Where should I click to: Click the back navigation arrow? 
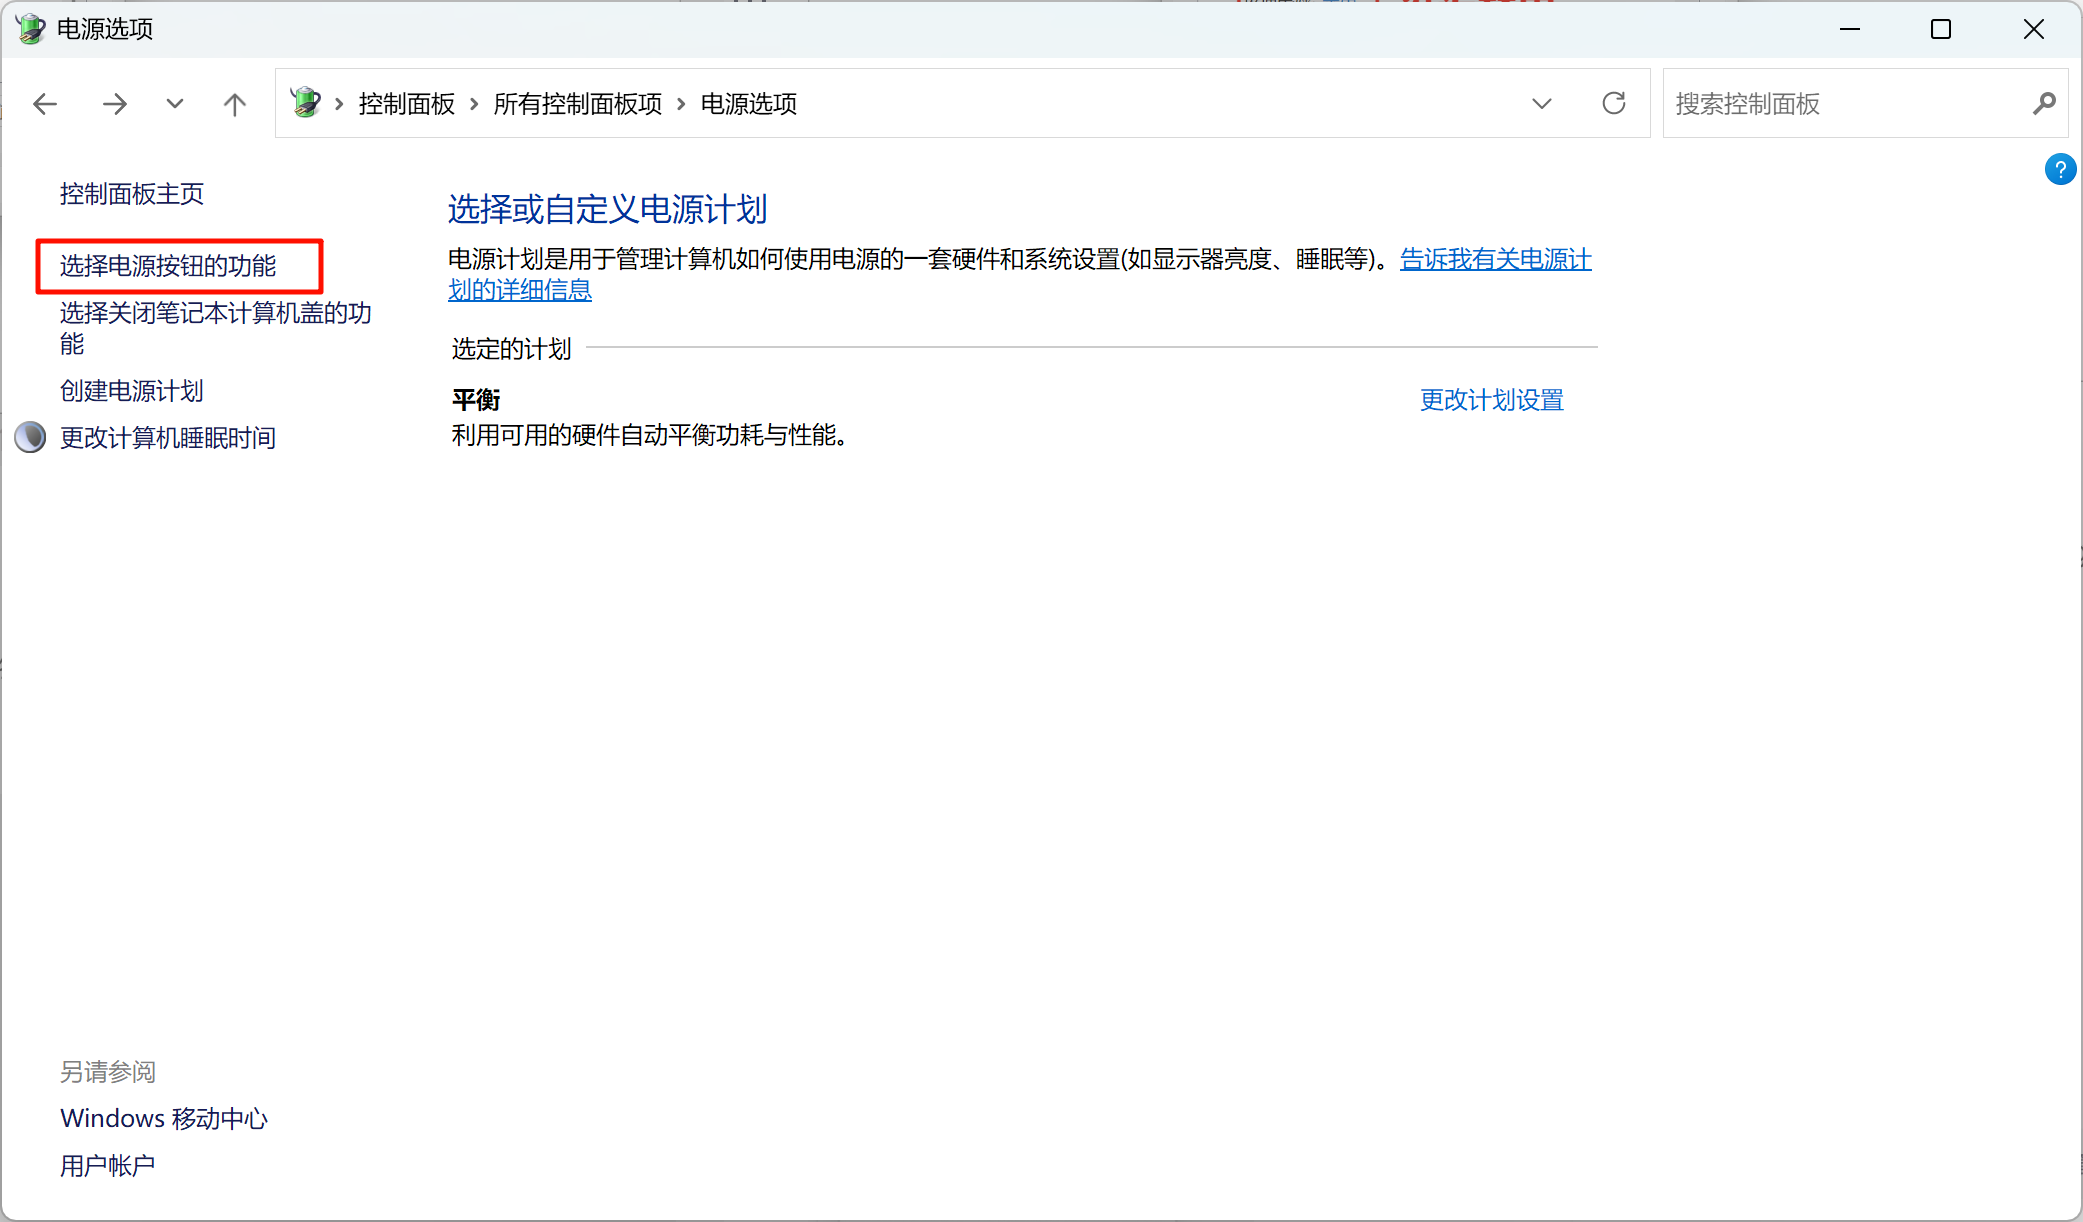45,104
